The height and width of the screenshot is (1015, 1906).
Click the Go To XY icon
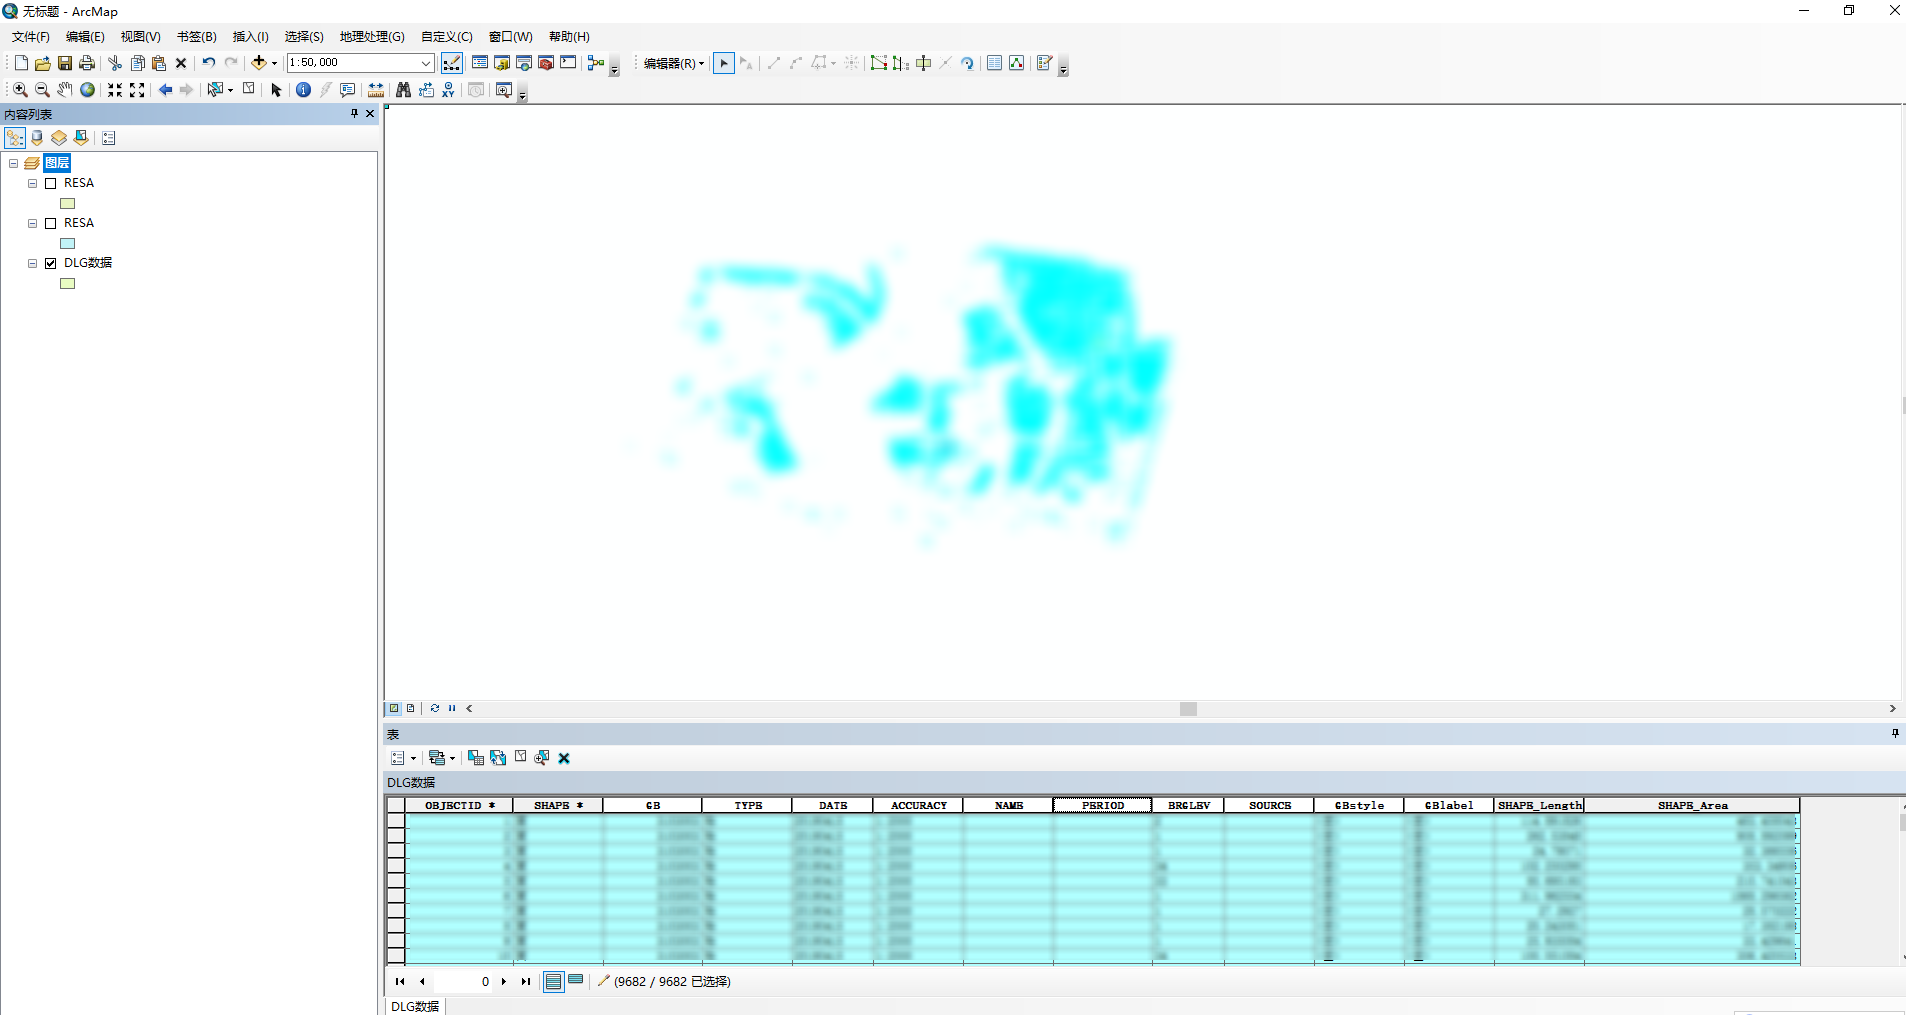(x=449, y=90)
